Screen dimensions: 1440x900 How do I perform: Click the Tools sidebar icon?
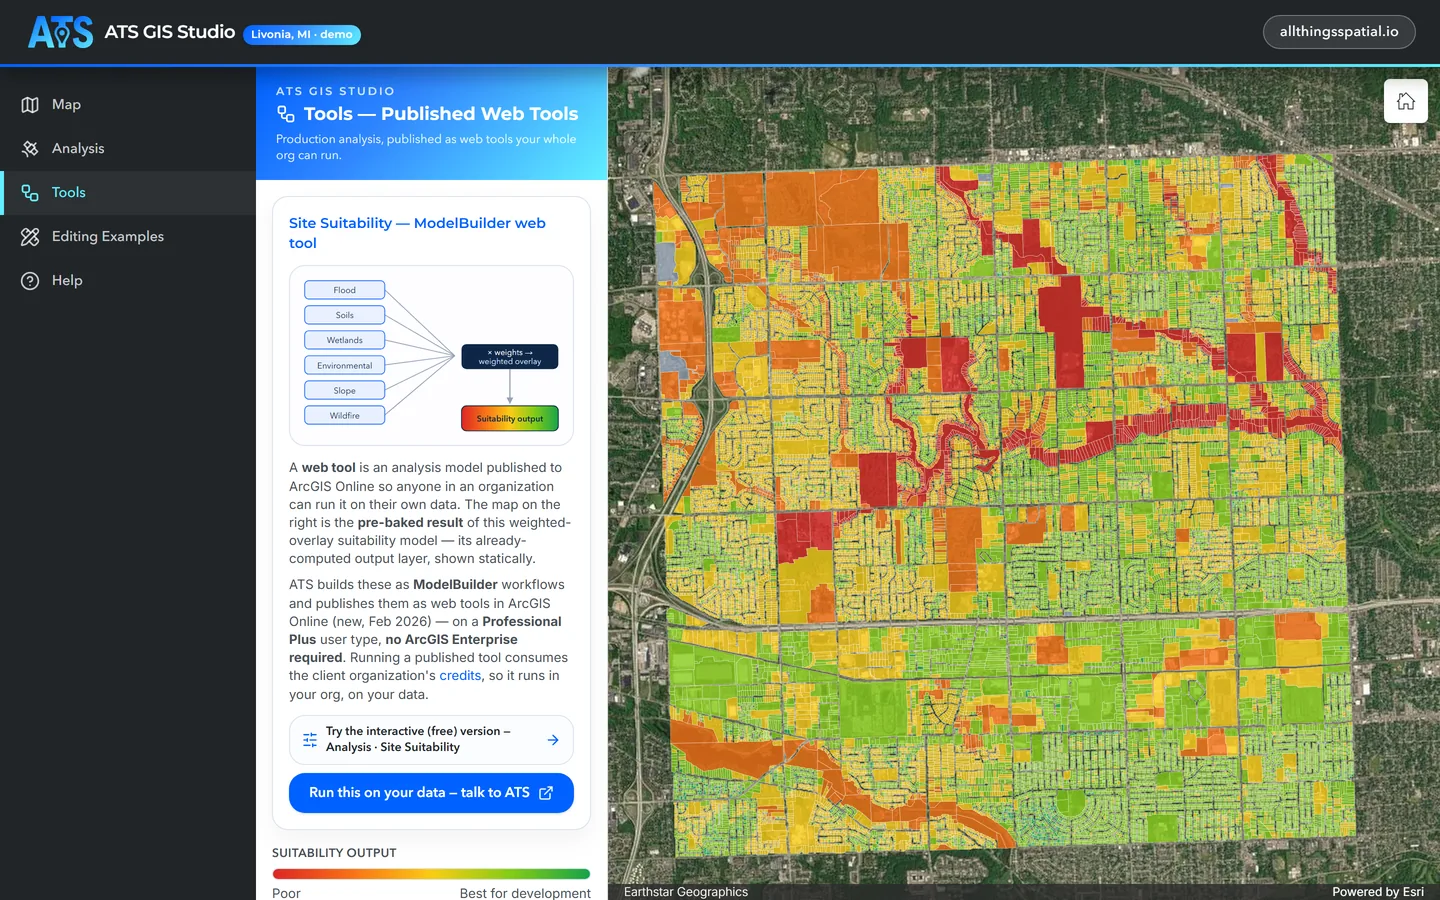click(30, 193)
